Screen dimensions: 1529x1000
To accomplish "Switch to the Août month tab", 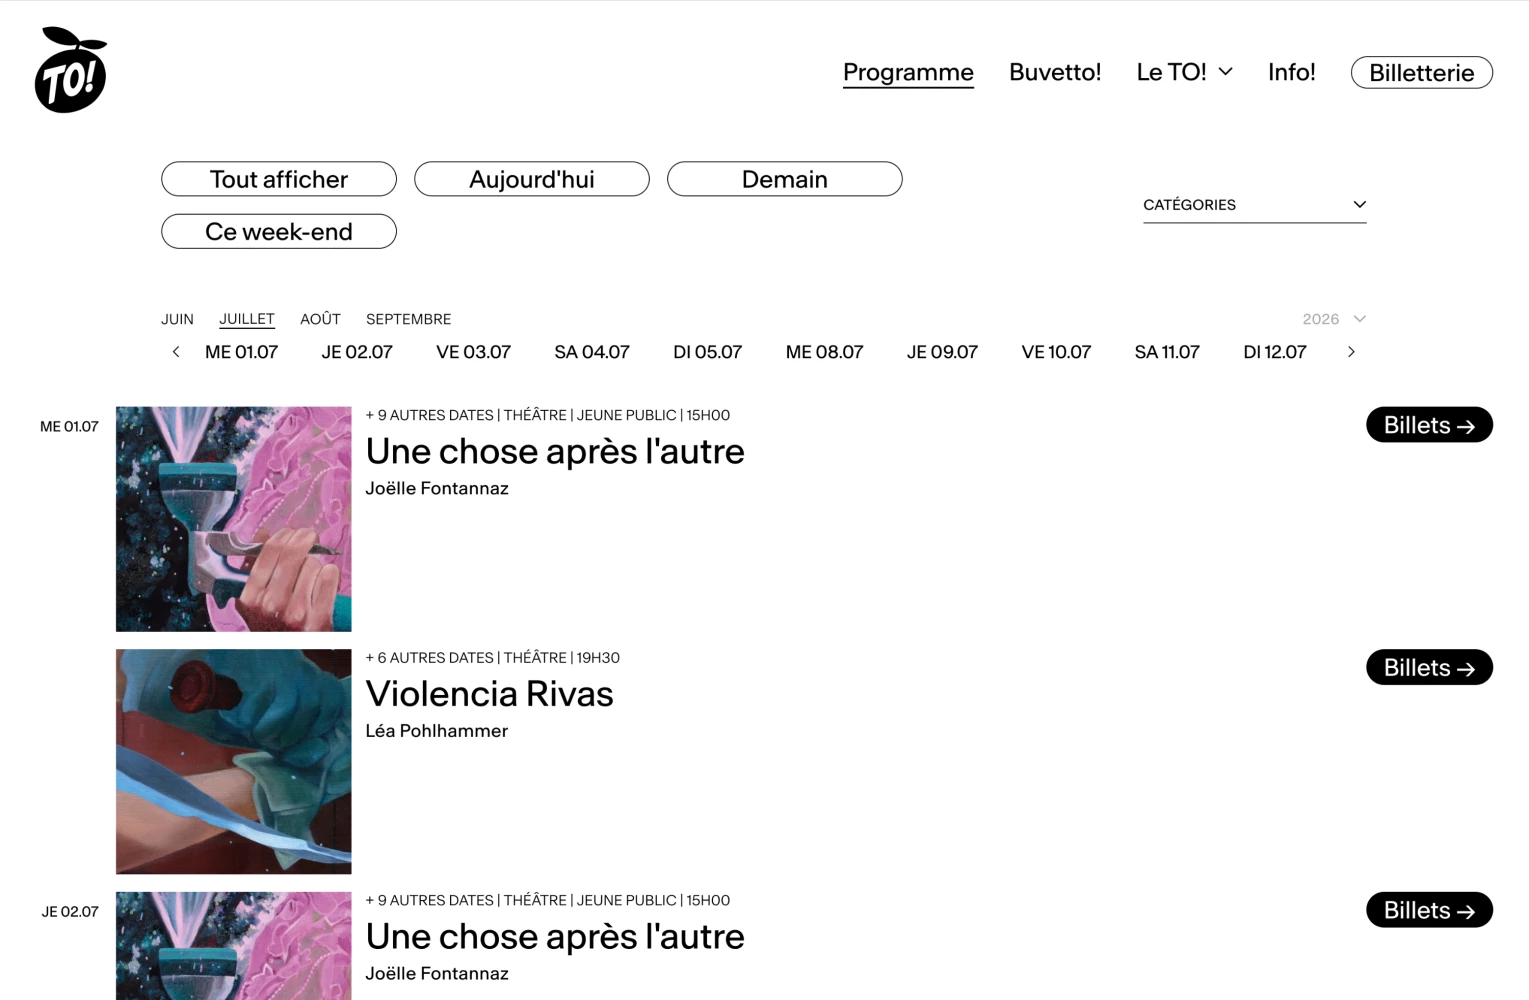I will point(320,319).
